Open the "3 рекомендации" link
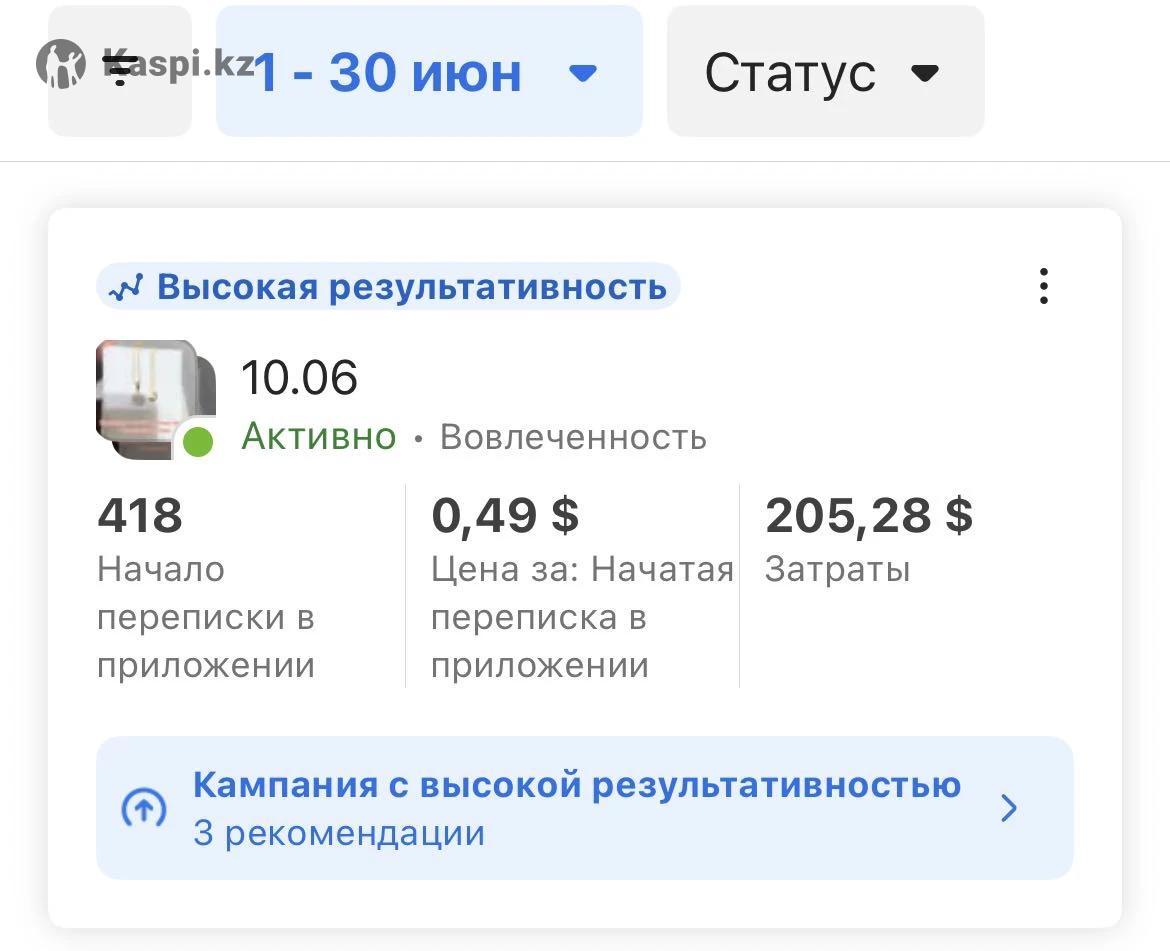This screenshot has width=1170, height=951. coord(339,834)
